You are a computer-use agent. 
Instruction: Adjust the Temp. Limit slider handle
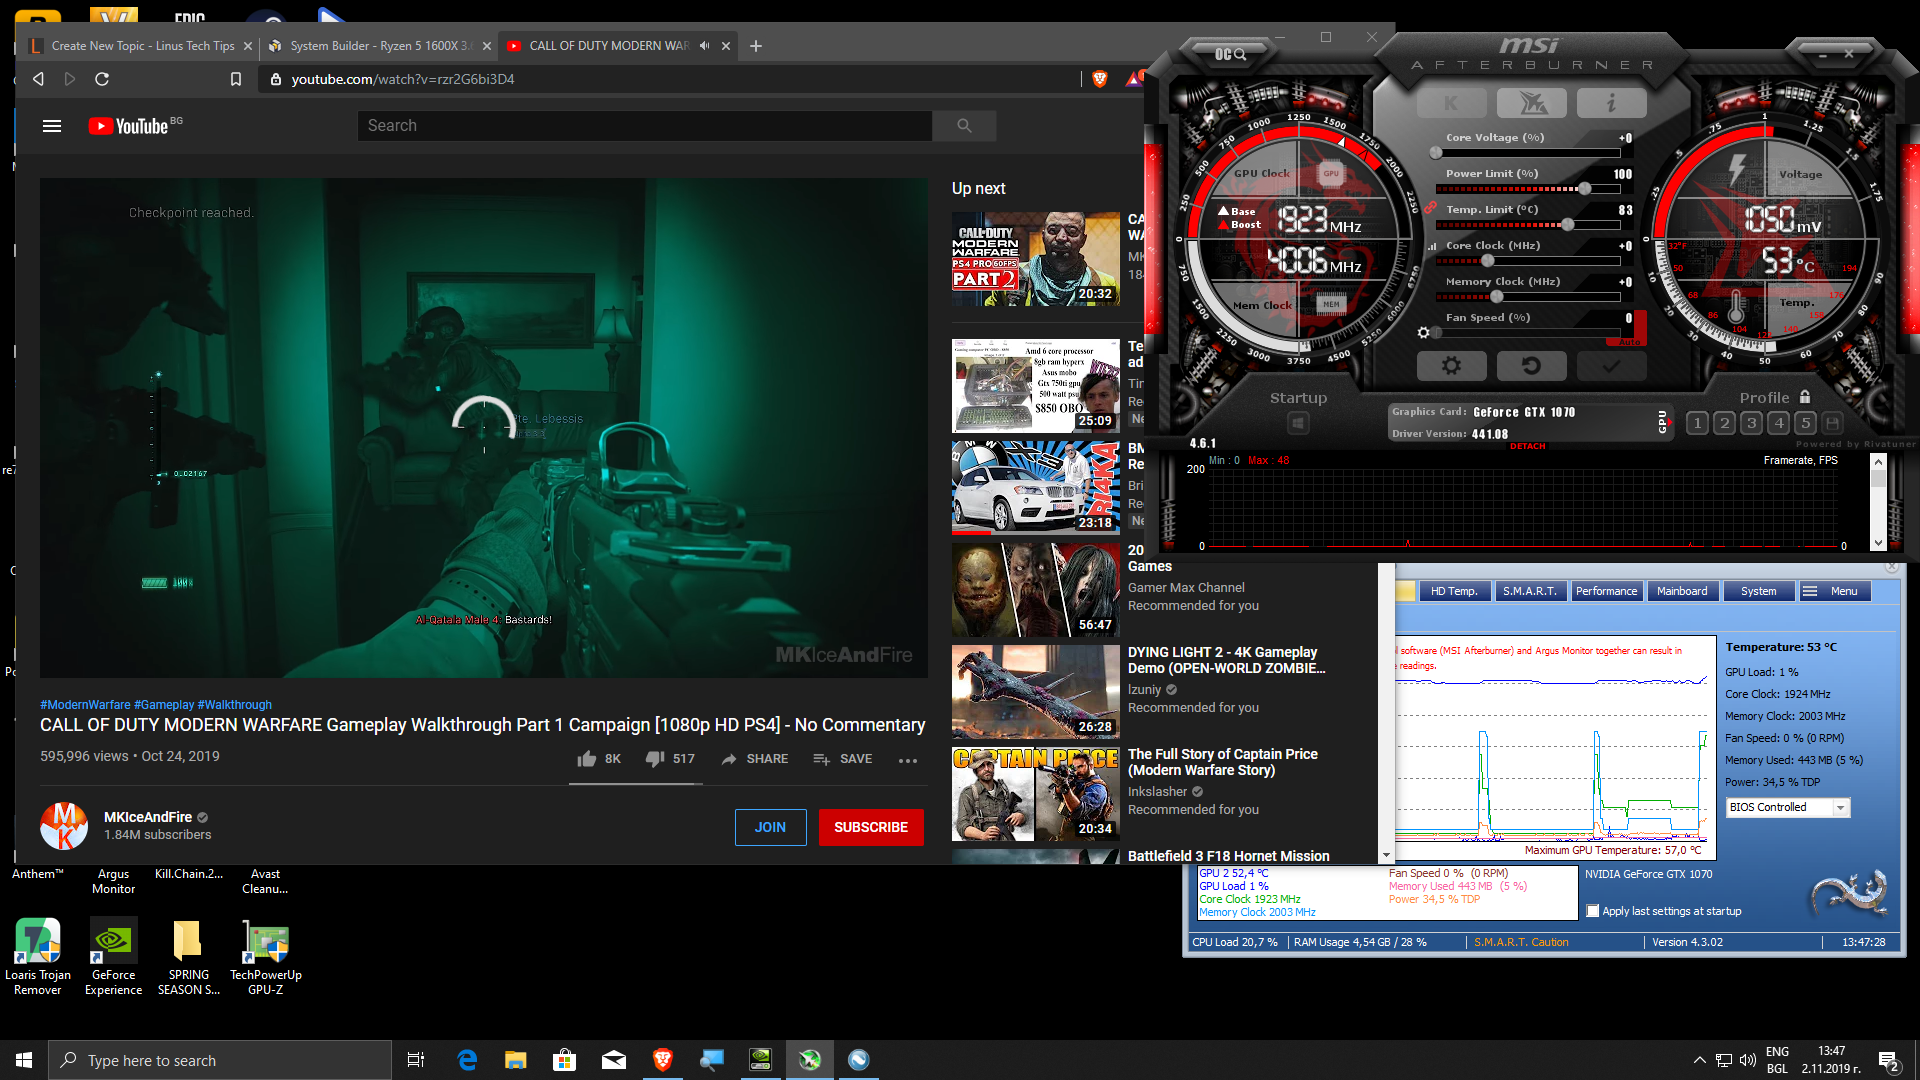click(1568, 225)
